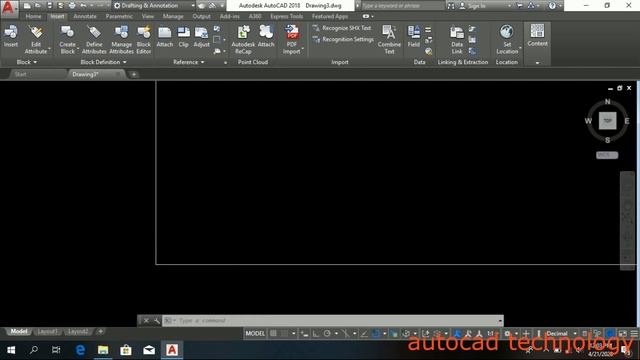Launch Autodesk ReCap
Viewport: 640px width, 360px height.
(x=243, y=39)
